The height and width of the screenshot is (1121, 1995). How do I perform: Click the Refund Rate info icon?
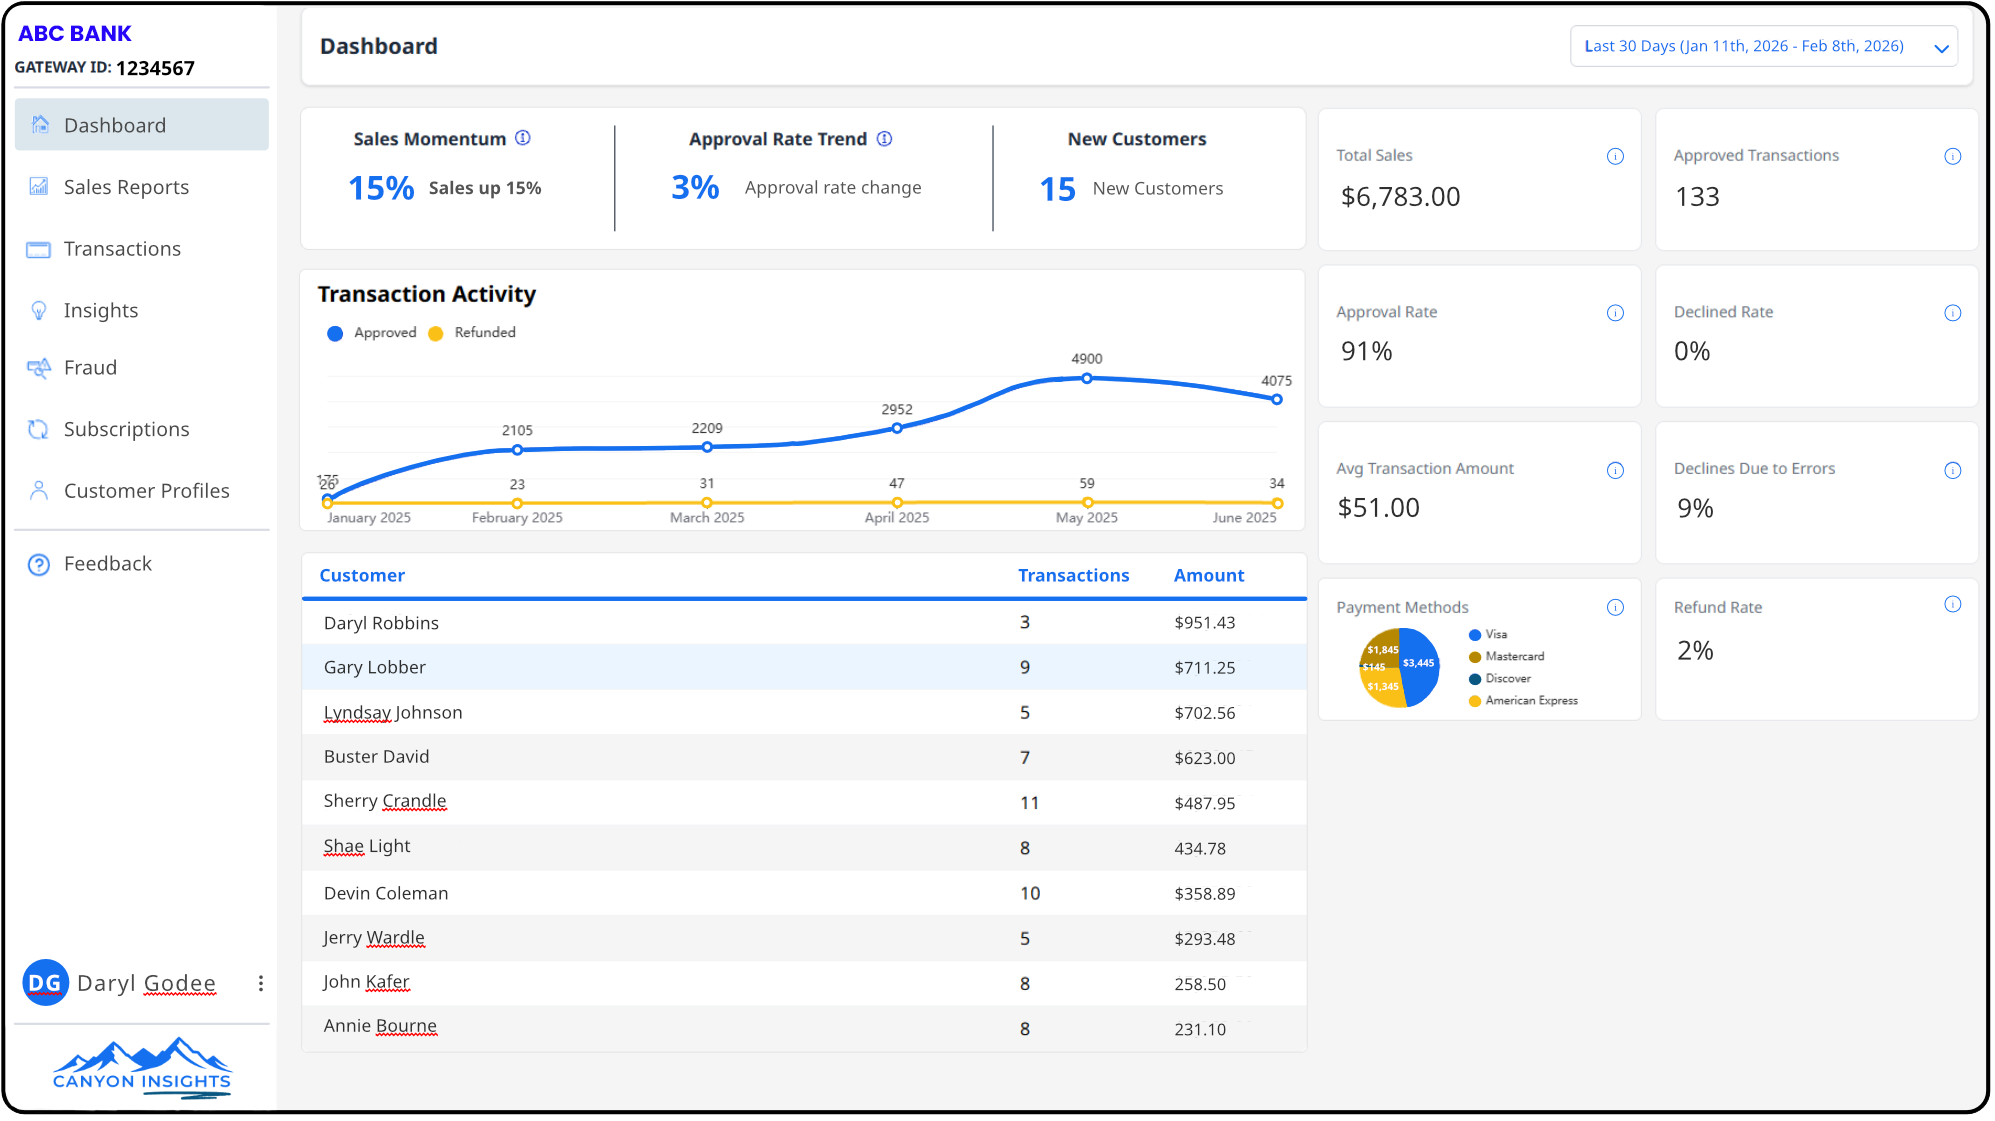point(1952,604)
